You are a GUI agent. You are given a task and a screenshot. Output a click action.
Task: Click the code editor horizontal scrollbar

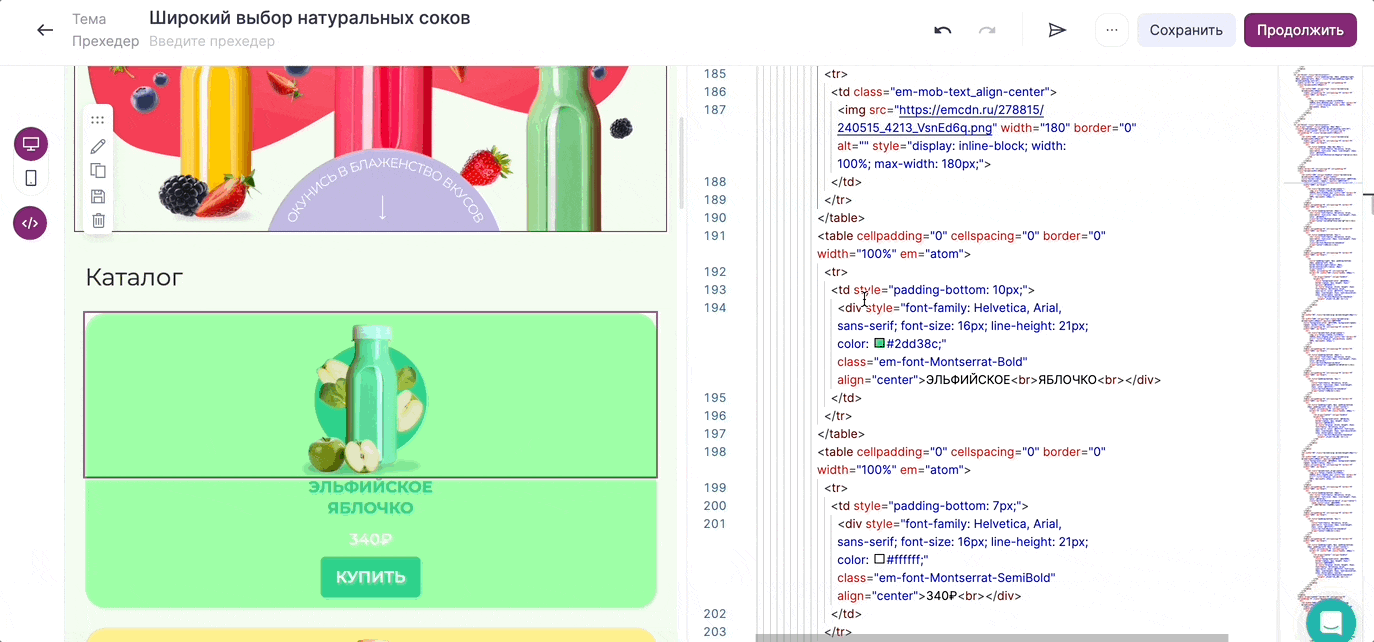(x=991, y=637)
